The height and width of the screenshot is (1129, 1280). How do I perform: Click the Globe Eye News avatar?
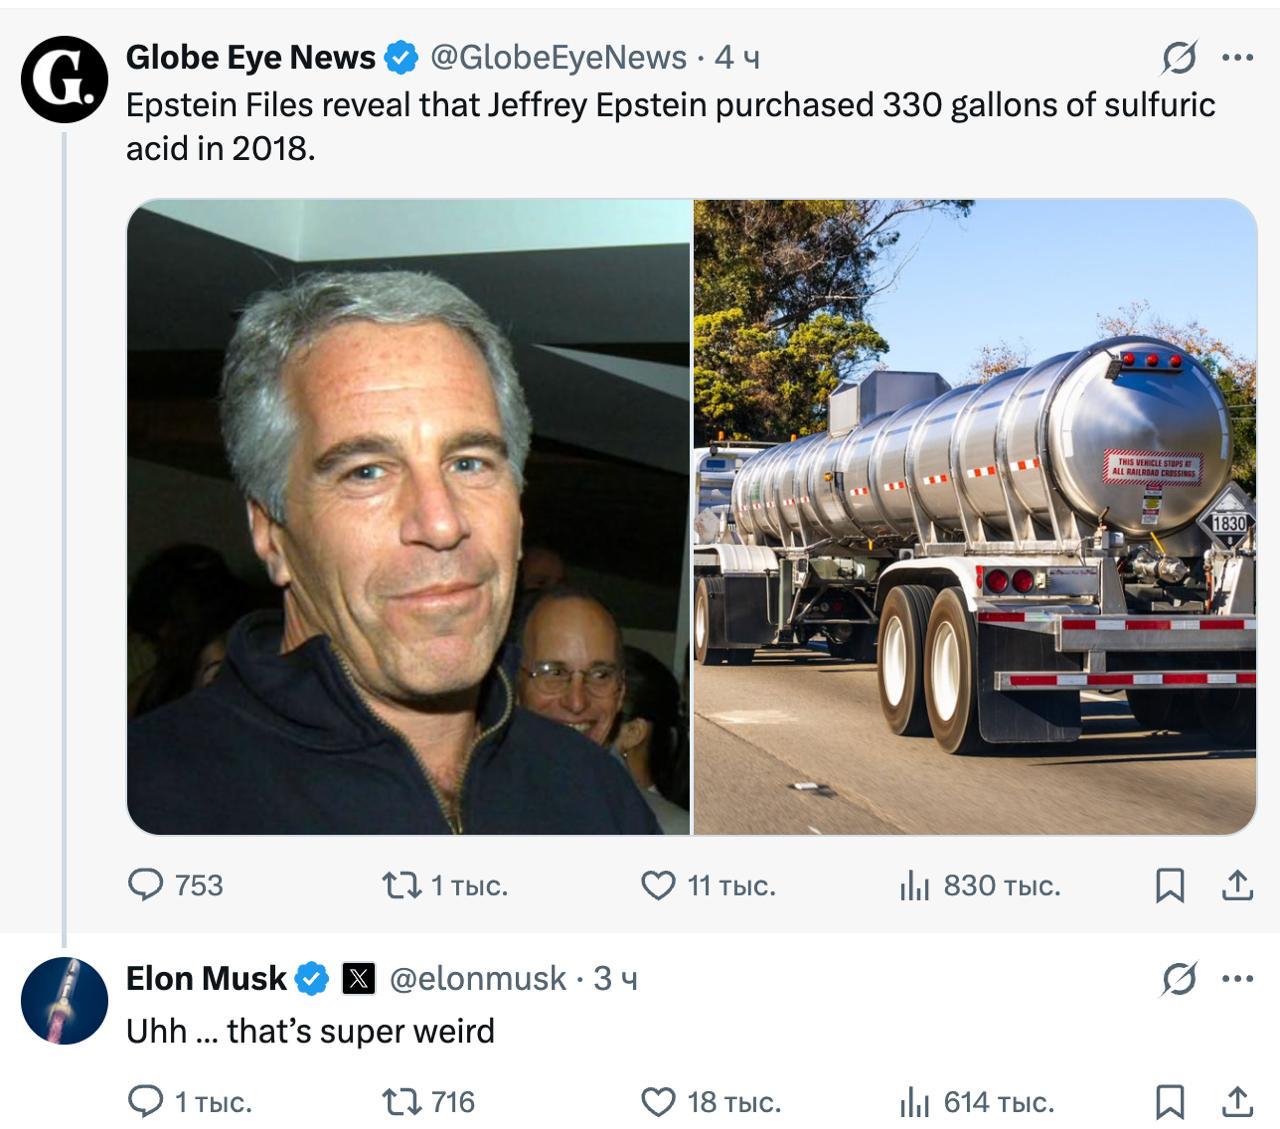[64, 80]
